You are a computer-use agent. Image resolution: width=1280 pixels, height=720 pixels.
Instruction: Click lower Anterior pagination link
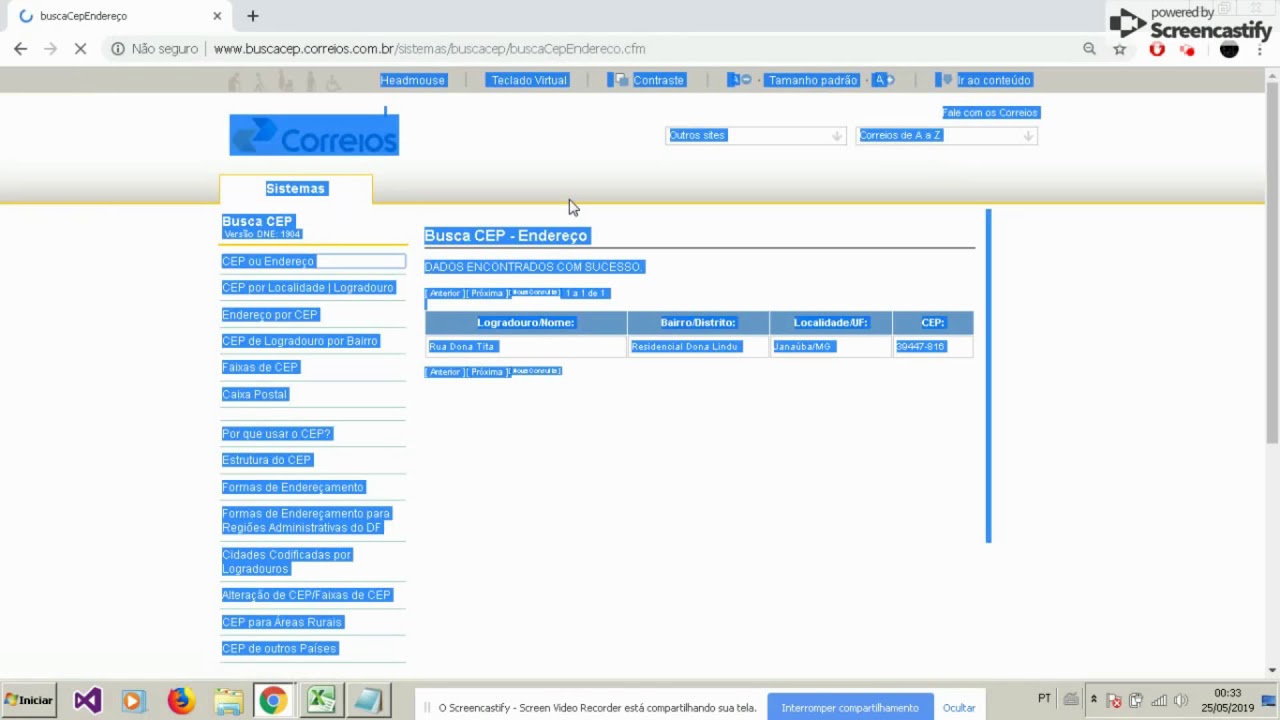click(x=445, y=372)
